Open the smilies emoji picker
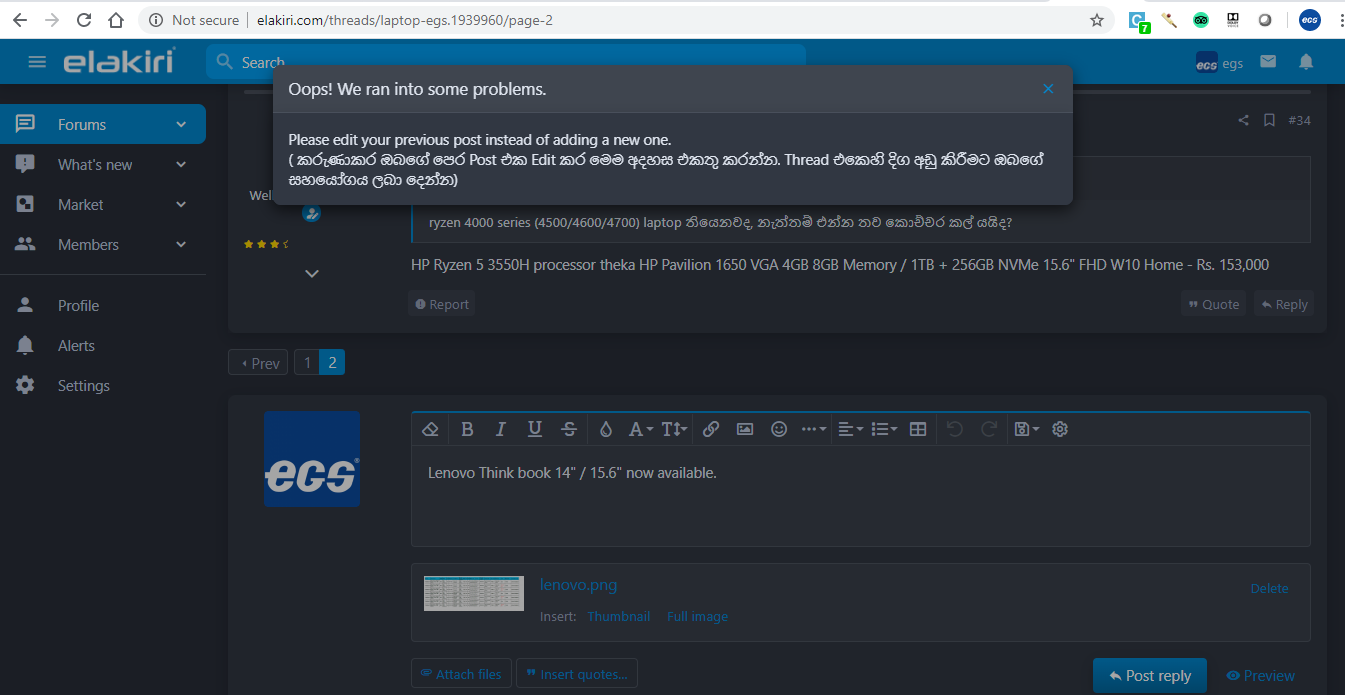Viewport: 1345px width, 695px height. pyautogui.click(x=779, y=429)
